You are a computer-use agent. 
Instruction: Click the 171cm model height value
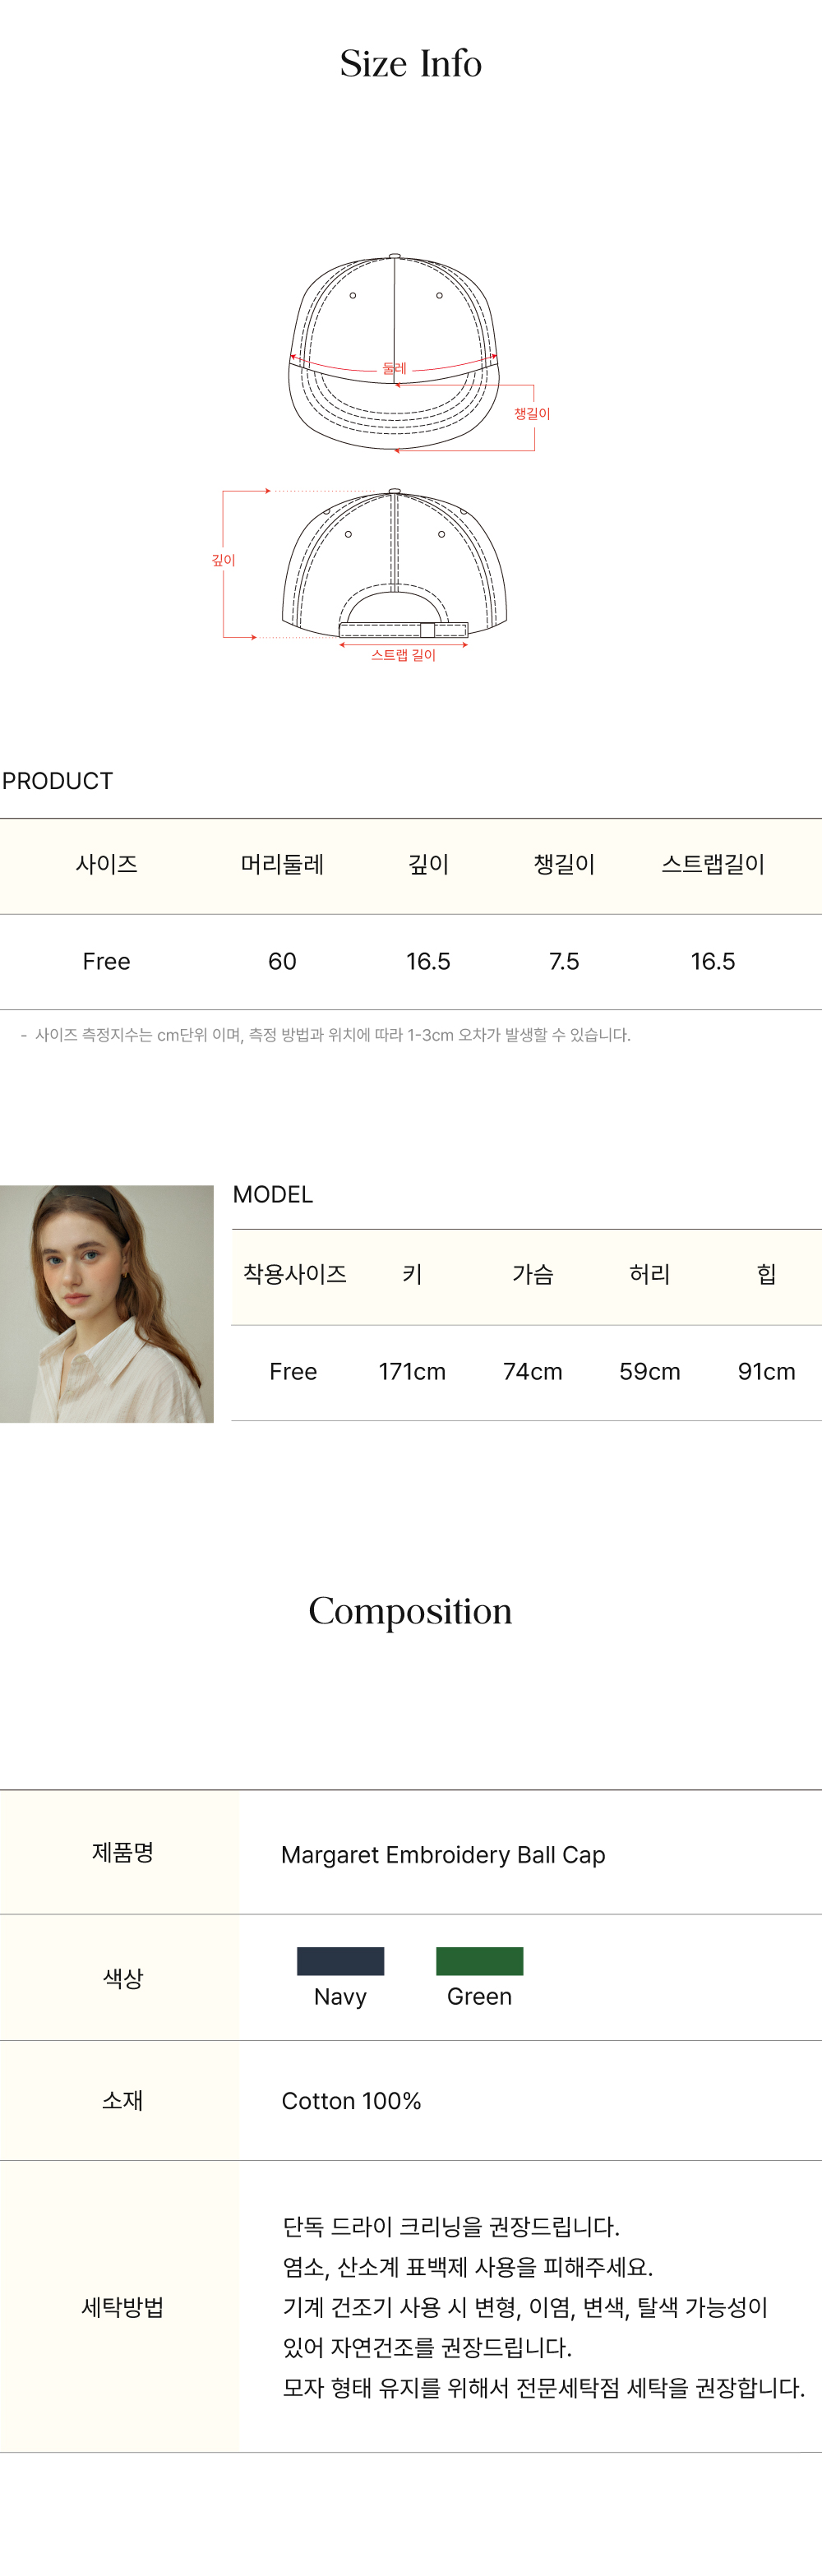coord(412,1371)
